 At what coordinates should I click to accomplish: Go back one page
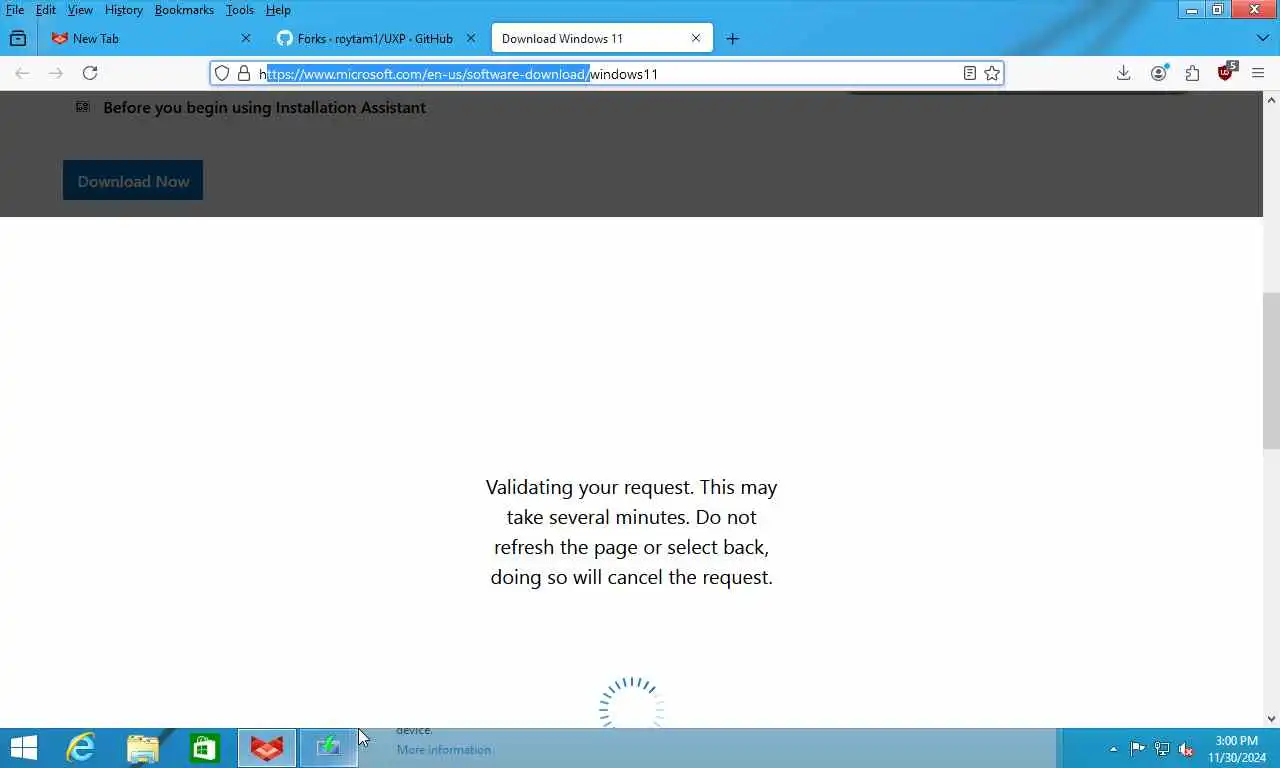(x=22, y=73)
